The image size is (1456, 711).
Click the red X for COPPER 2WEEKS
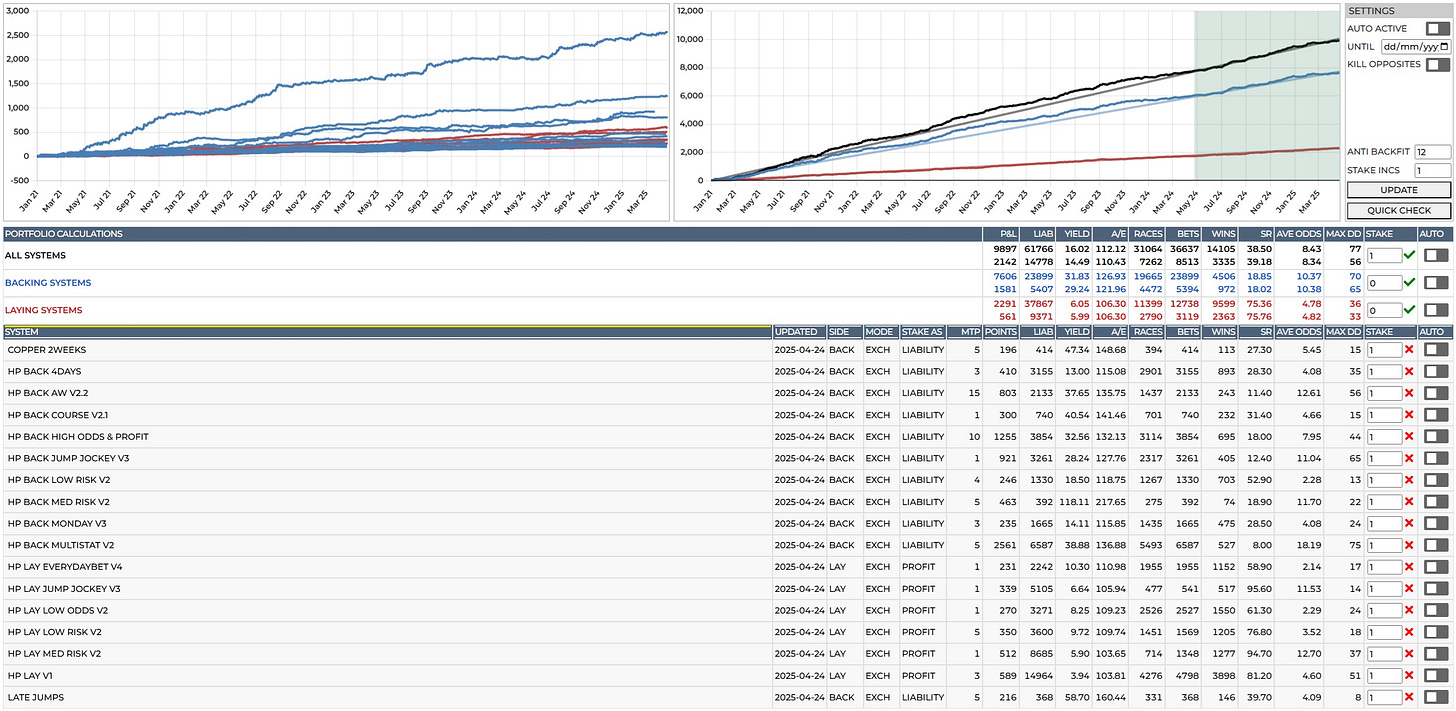click(x=1409, y=350)
